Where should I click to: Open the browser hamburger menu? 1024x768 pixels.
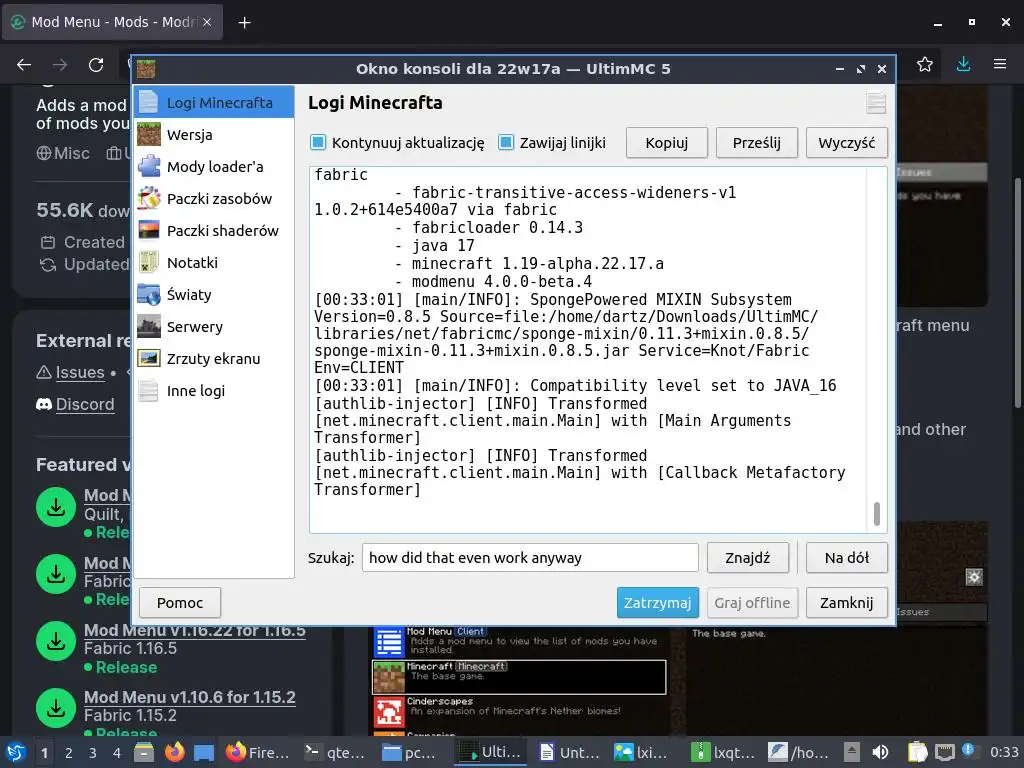[1000, 64]
